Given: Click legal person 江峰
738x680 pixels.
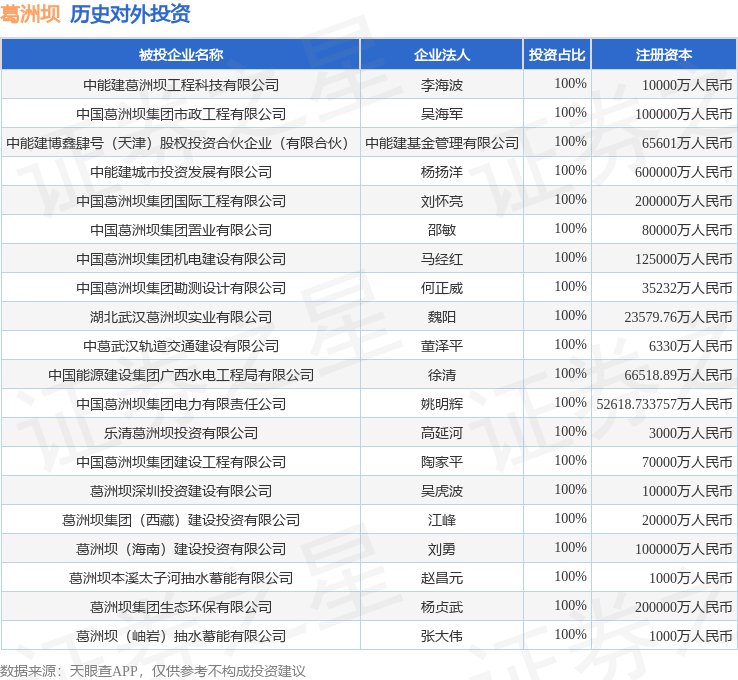Looking at the screenshot, I should (x=441, y=520).
